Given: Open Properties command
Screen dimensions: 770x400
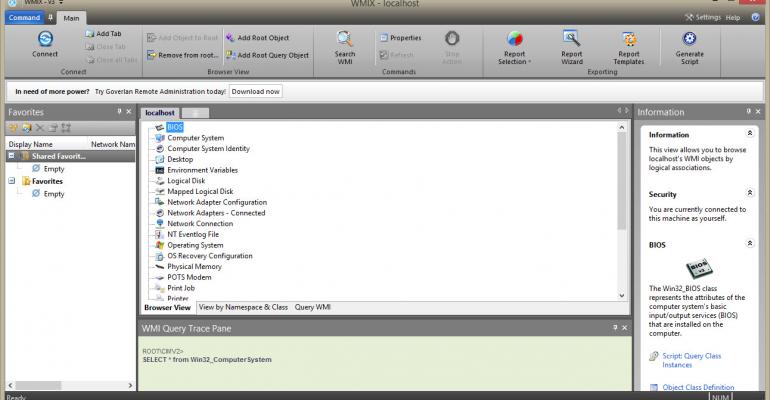Looking at the screenshot, I should pyautogui.click(x=401, y=38).
